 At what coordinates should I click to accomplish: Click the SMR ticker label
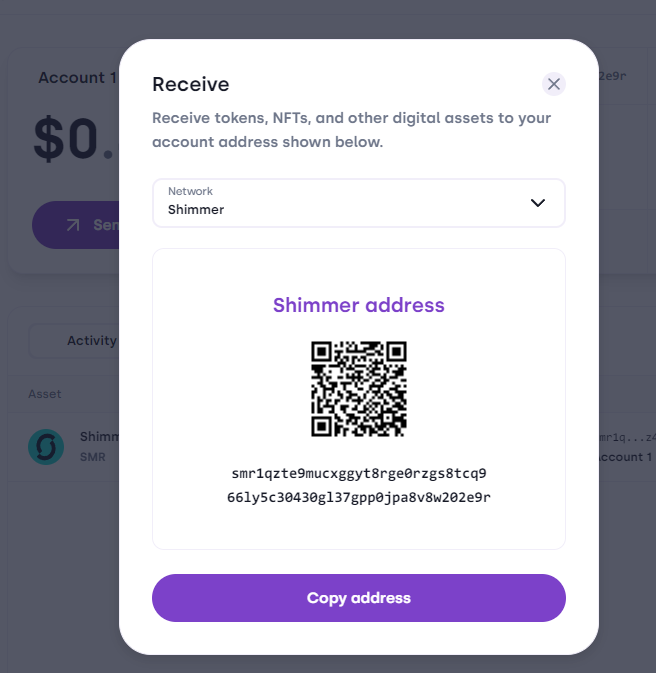(92, 458)
